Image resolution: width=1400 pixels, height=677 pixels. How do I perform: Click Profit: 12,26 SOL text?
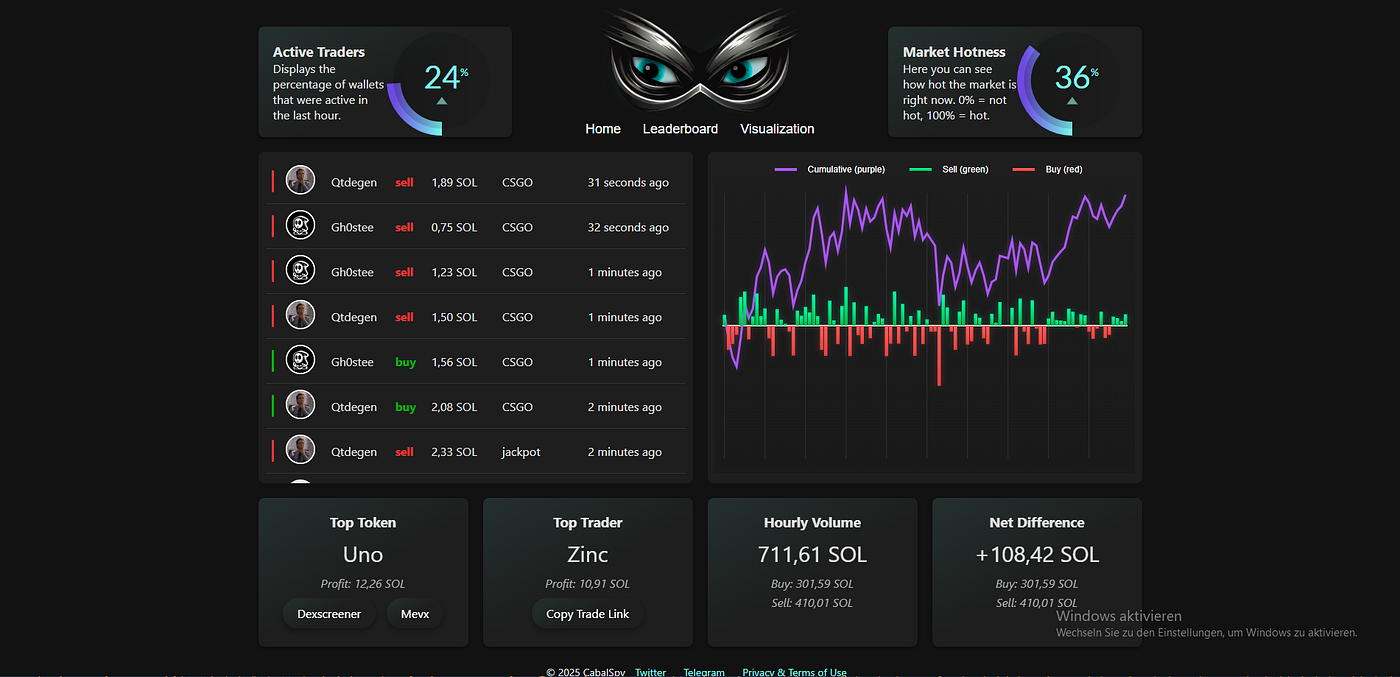pyautogui.click(x=363, y=584)
